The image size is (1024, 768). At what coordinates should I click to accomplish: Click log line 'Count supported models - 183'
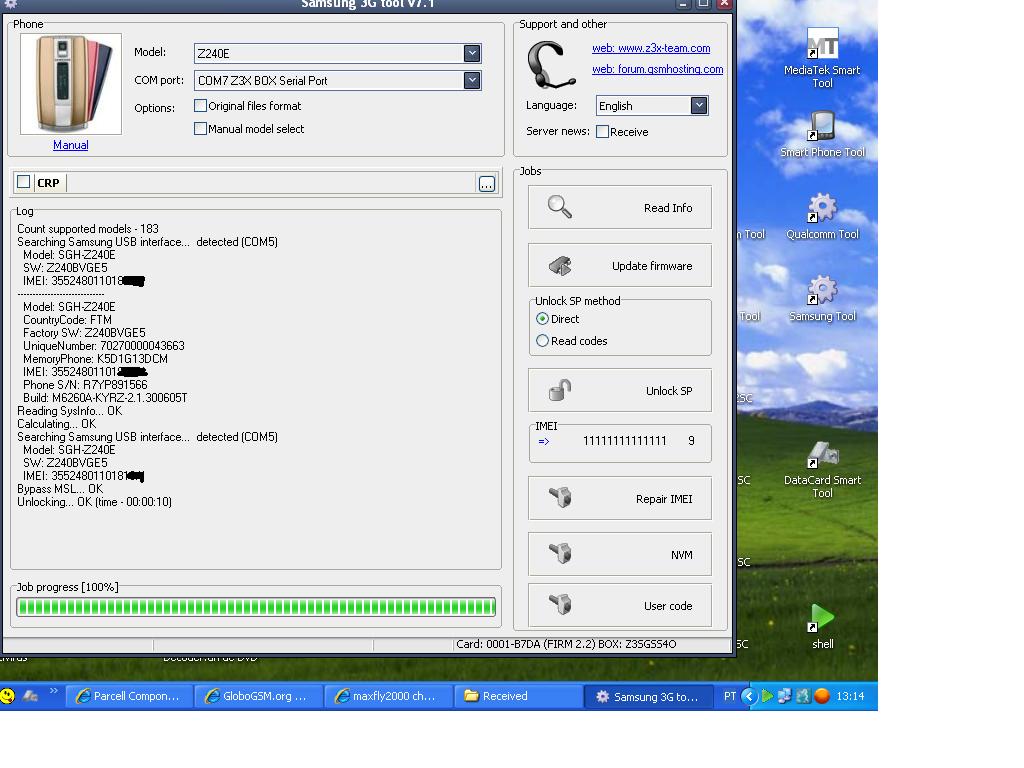point(88,229)
